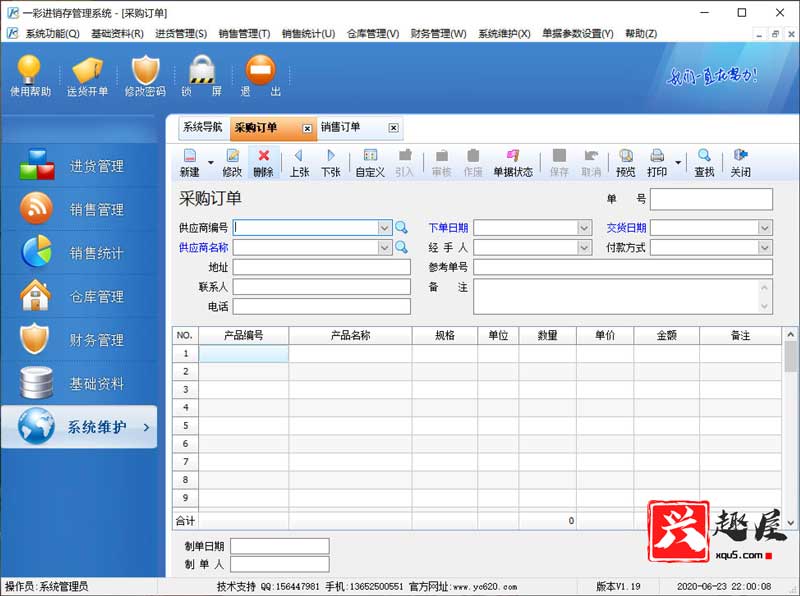Click the 删除 delete toolbar button

click(x=263, y=163)
